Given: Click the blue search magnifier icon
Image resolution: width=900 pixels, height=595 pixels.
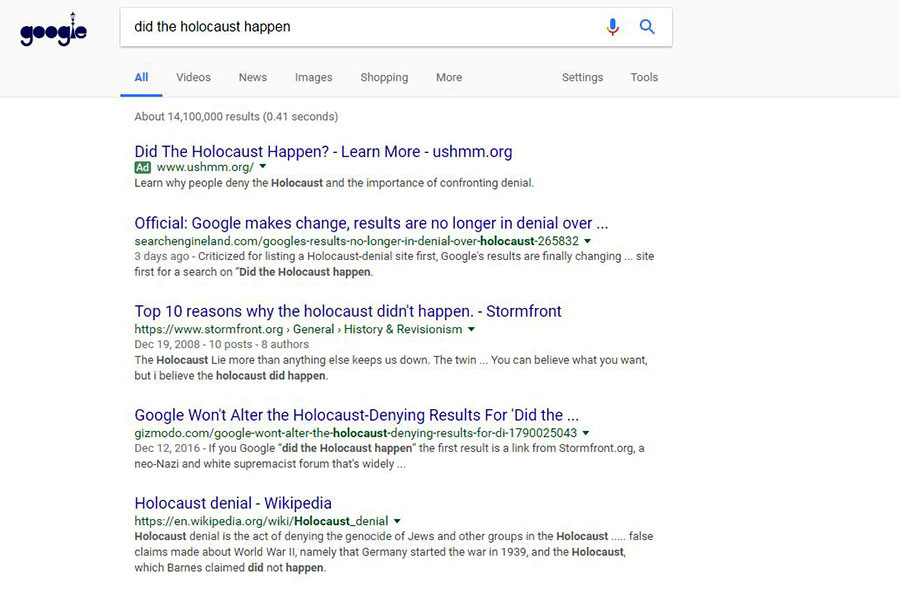Looking at the screenshot, I should tap(647, 26).
